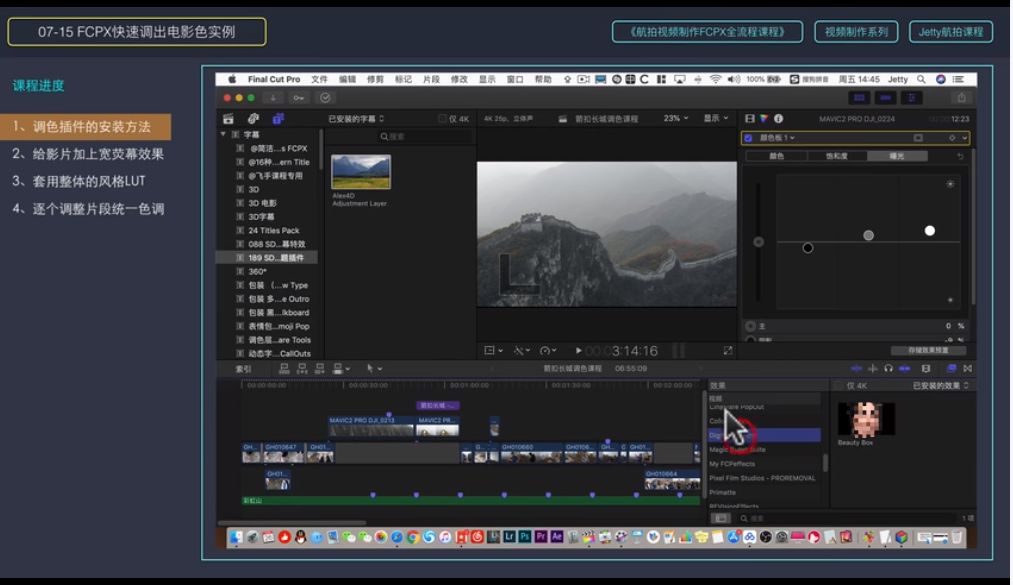Open the enhancement wand dropdown under viewer
This screenshot has width=1013, height=585.
click(x=521, y=351)
